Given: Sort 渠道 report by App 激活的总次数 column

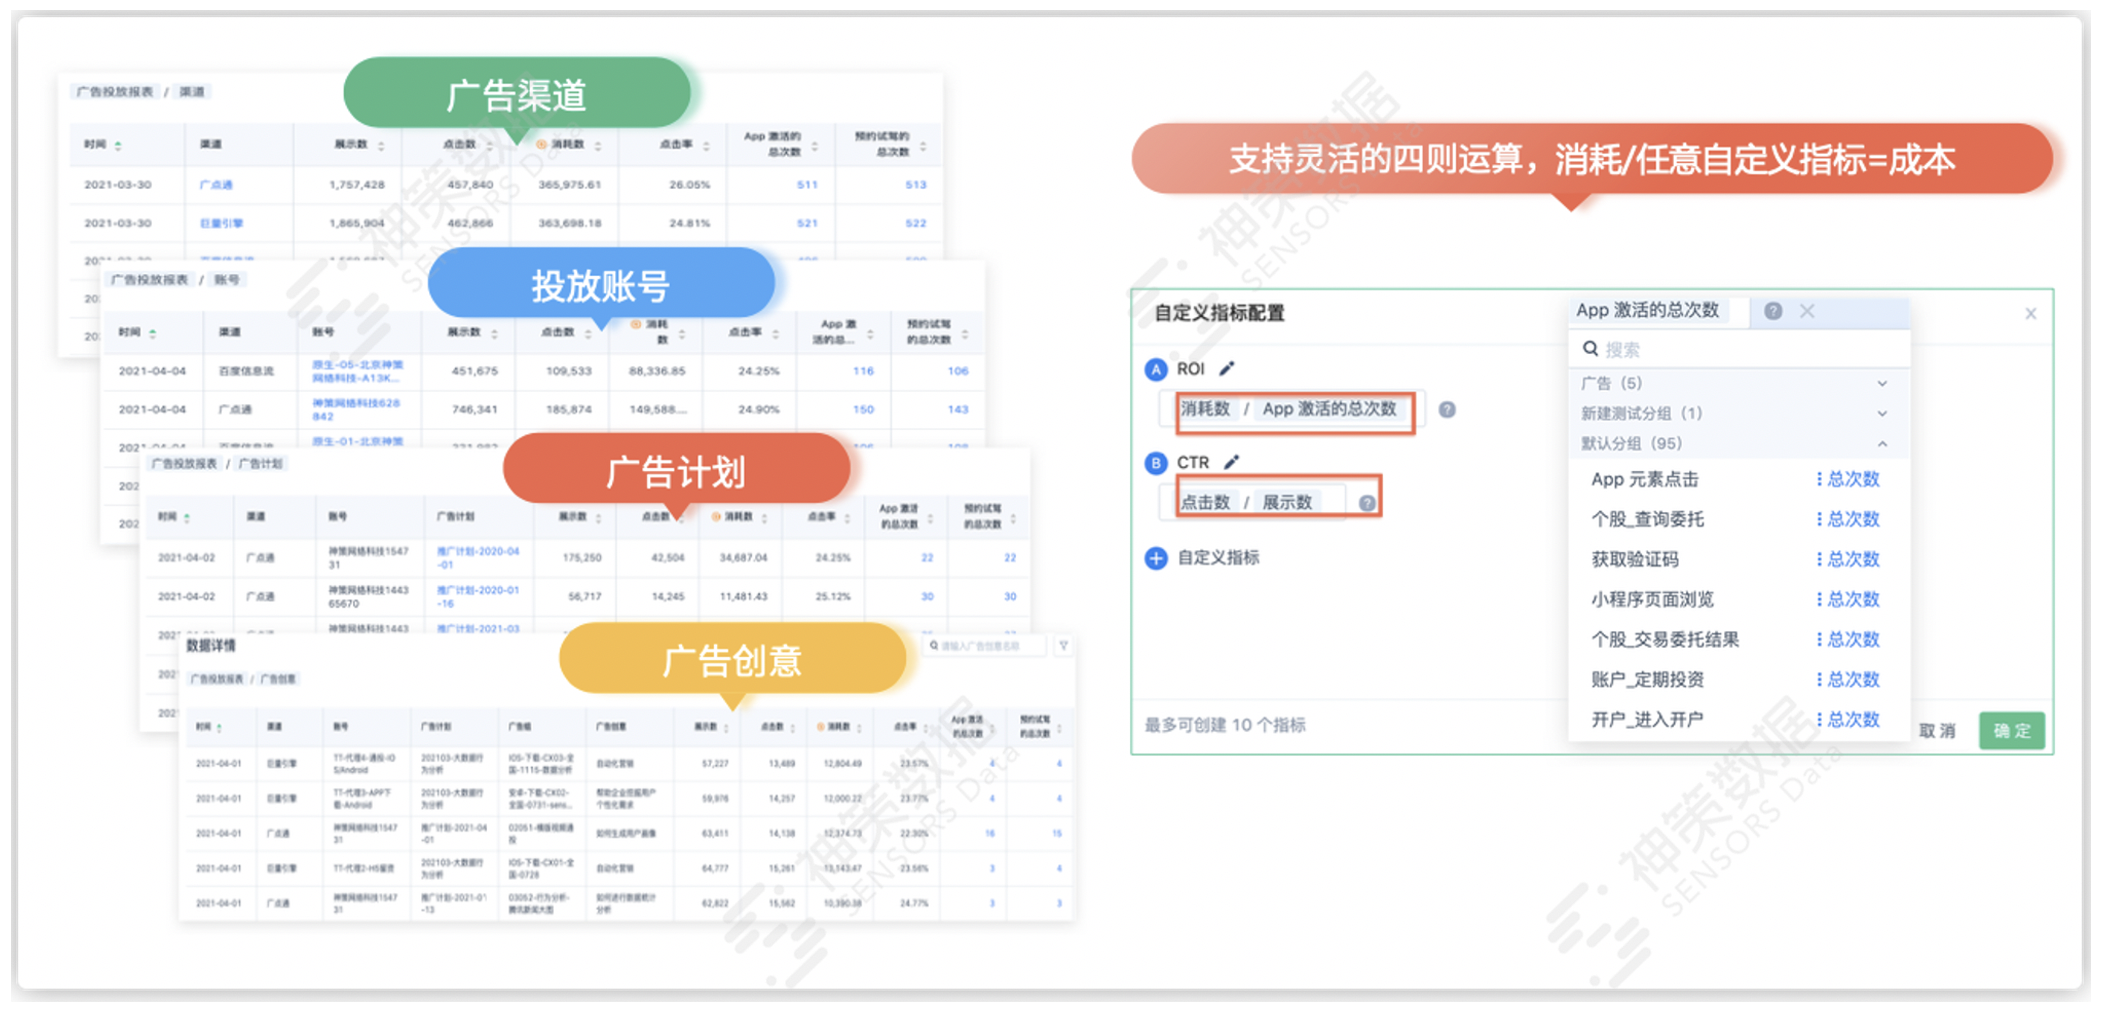Looking at the screenshot, I should (814, 146).
